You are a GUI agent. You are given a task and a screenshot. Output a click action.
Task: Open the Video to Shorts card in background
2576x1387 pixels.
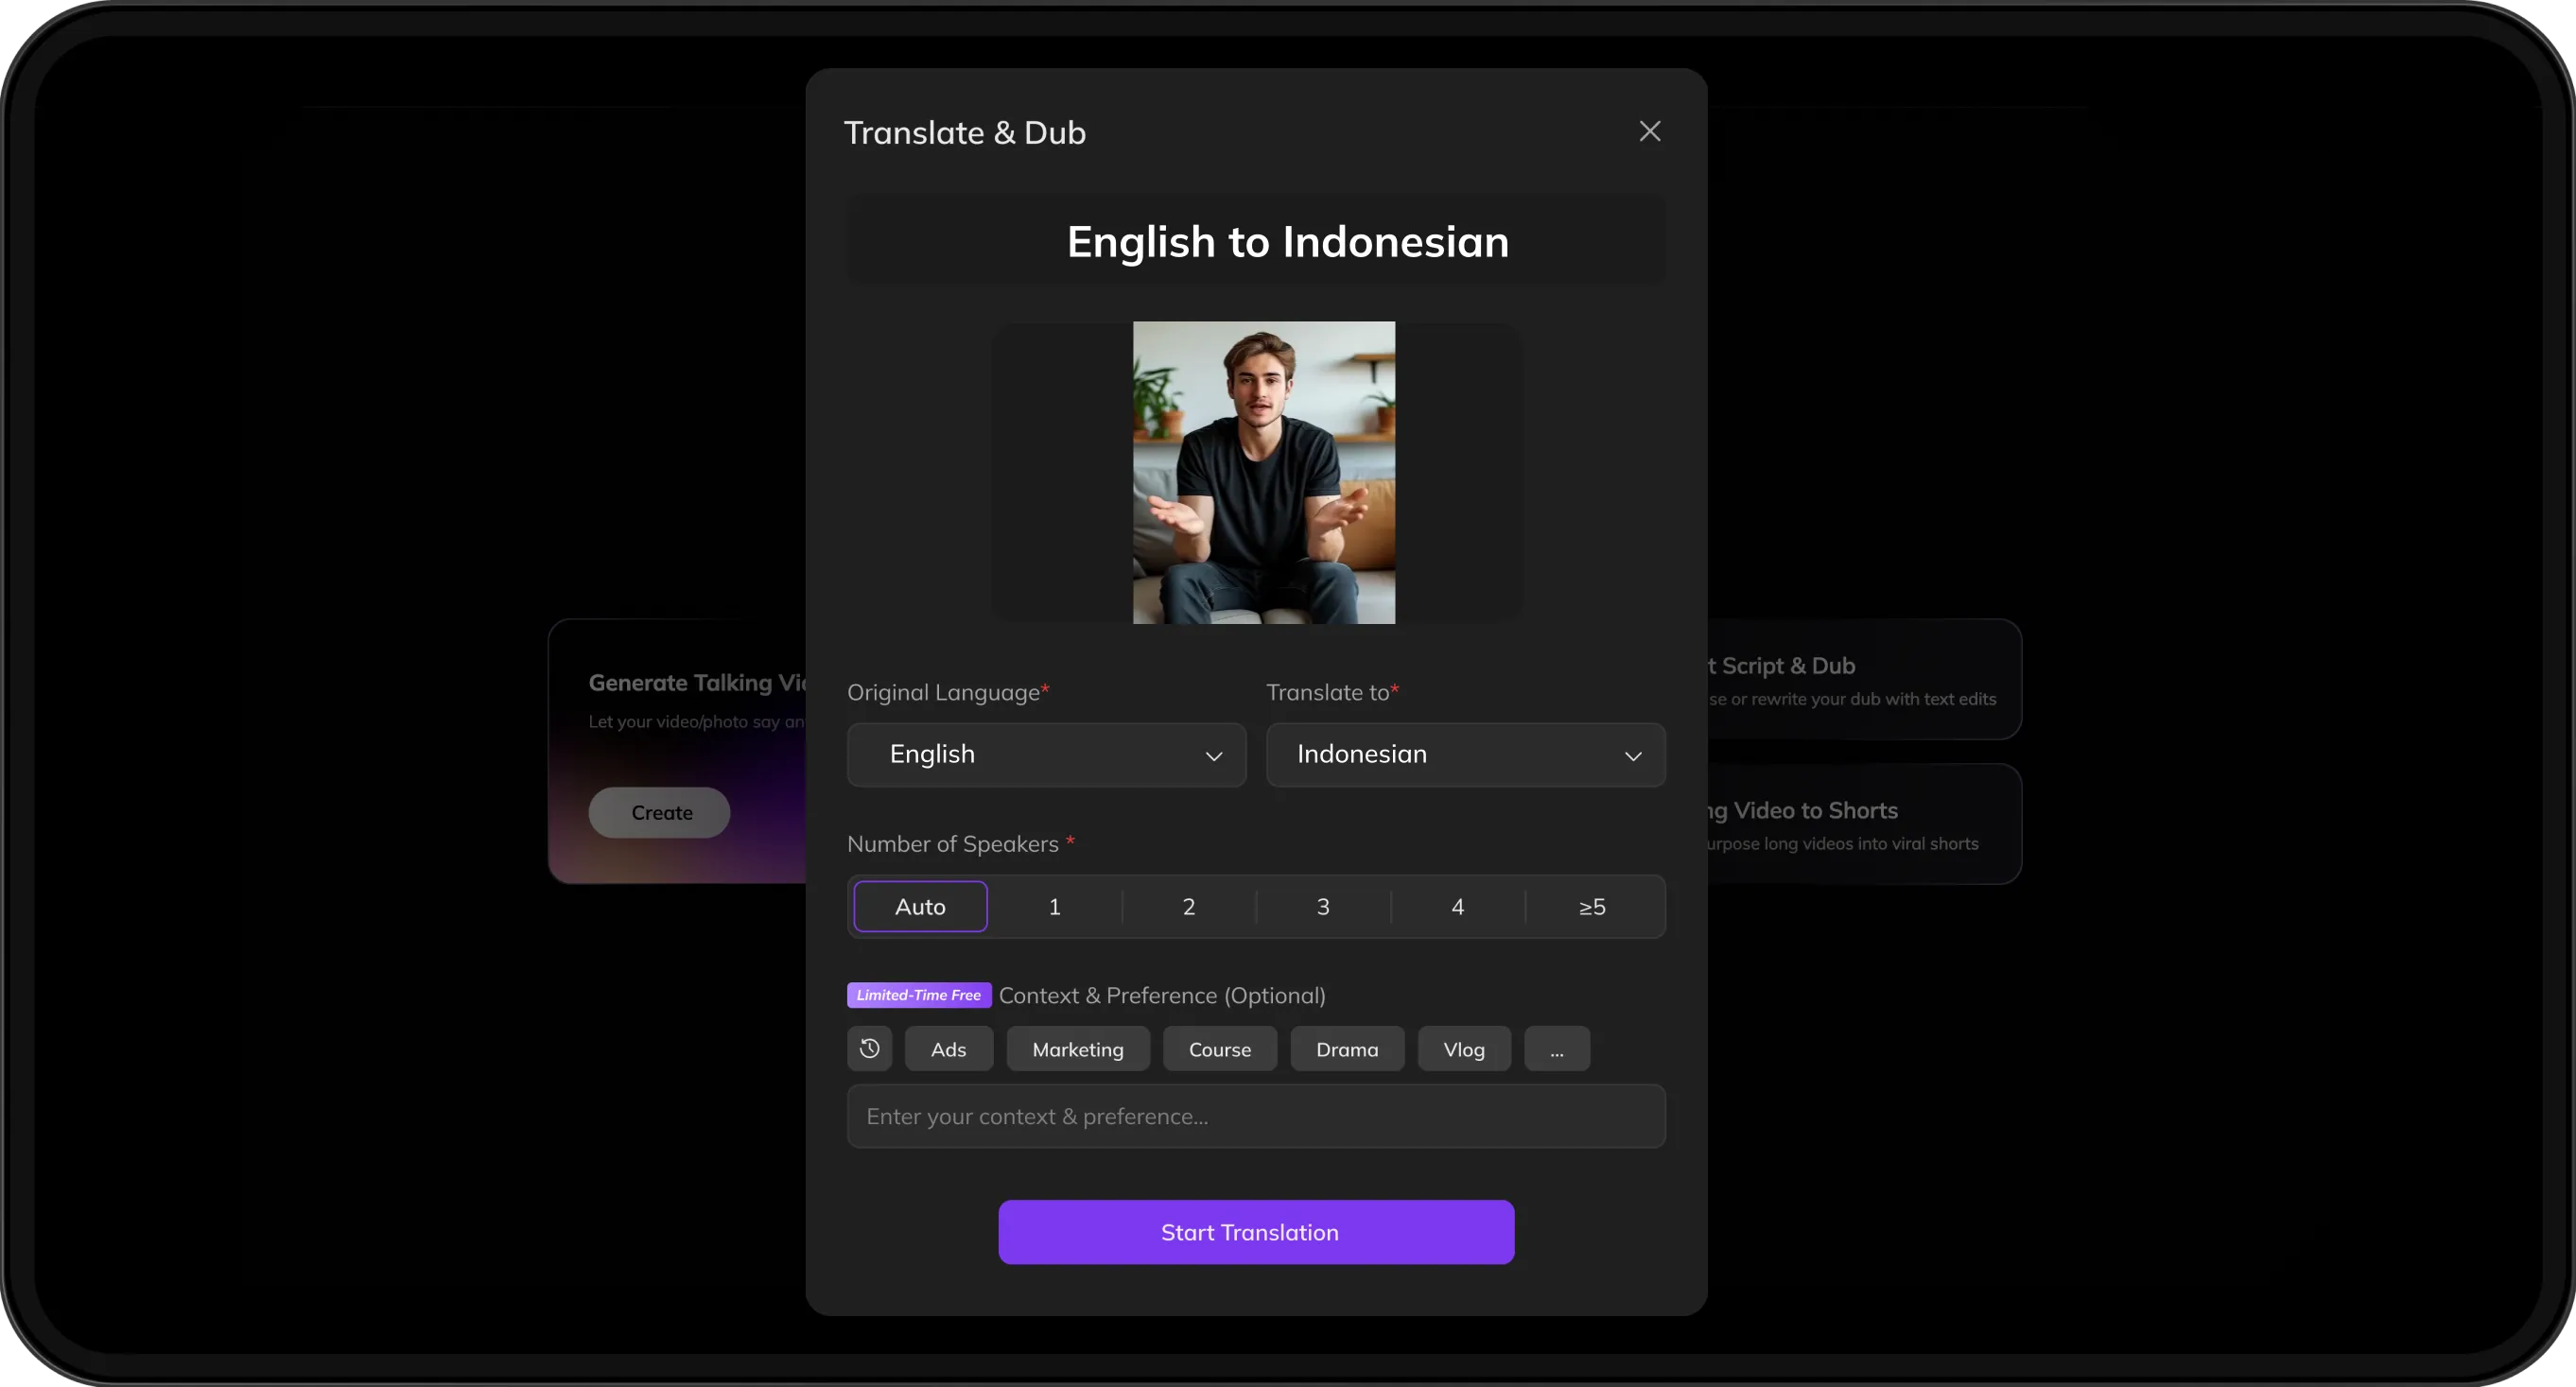[x=1863, y=824]
